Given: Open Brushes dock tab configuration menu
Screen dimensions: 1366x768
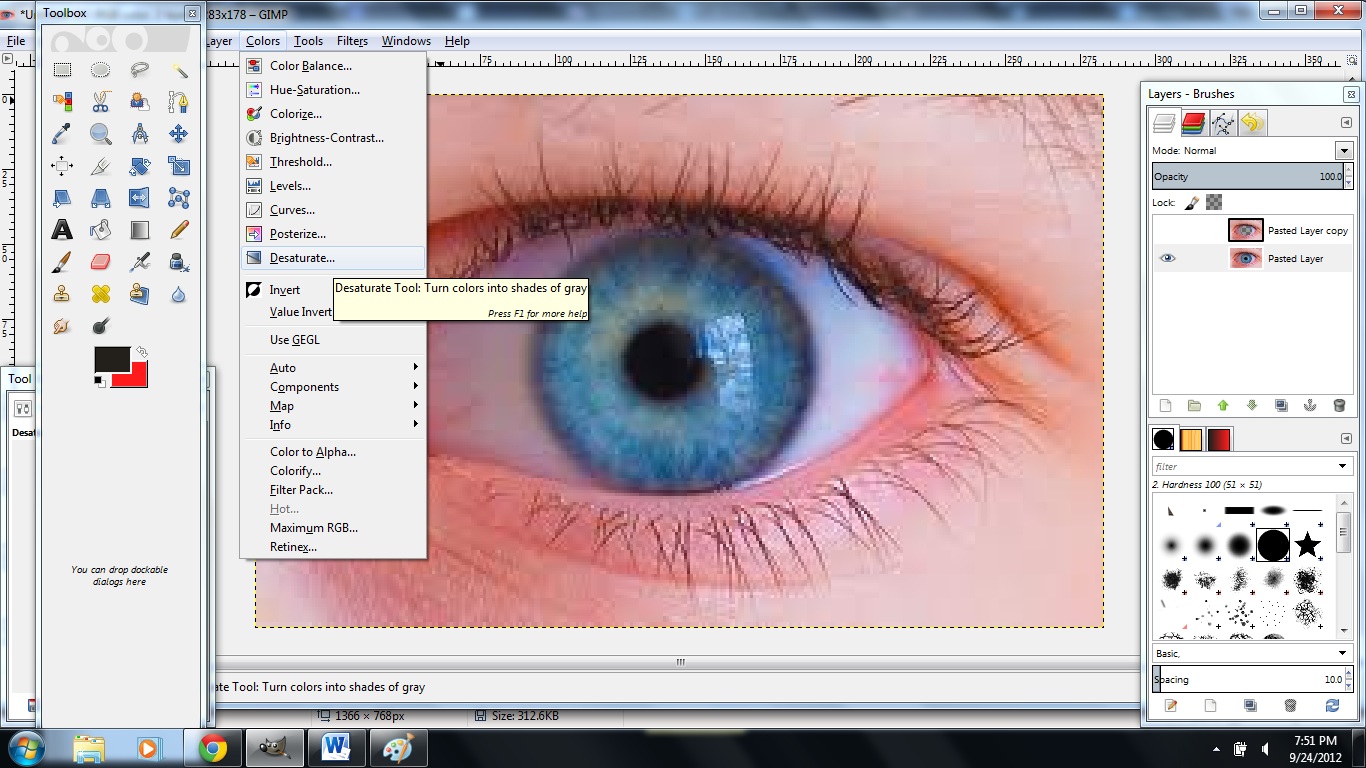Looking at the screenshot, I should [x=1346, y=438].
